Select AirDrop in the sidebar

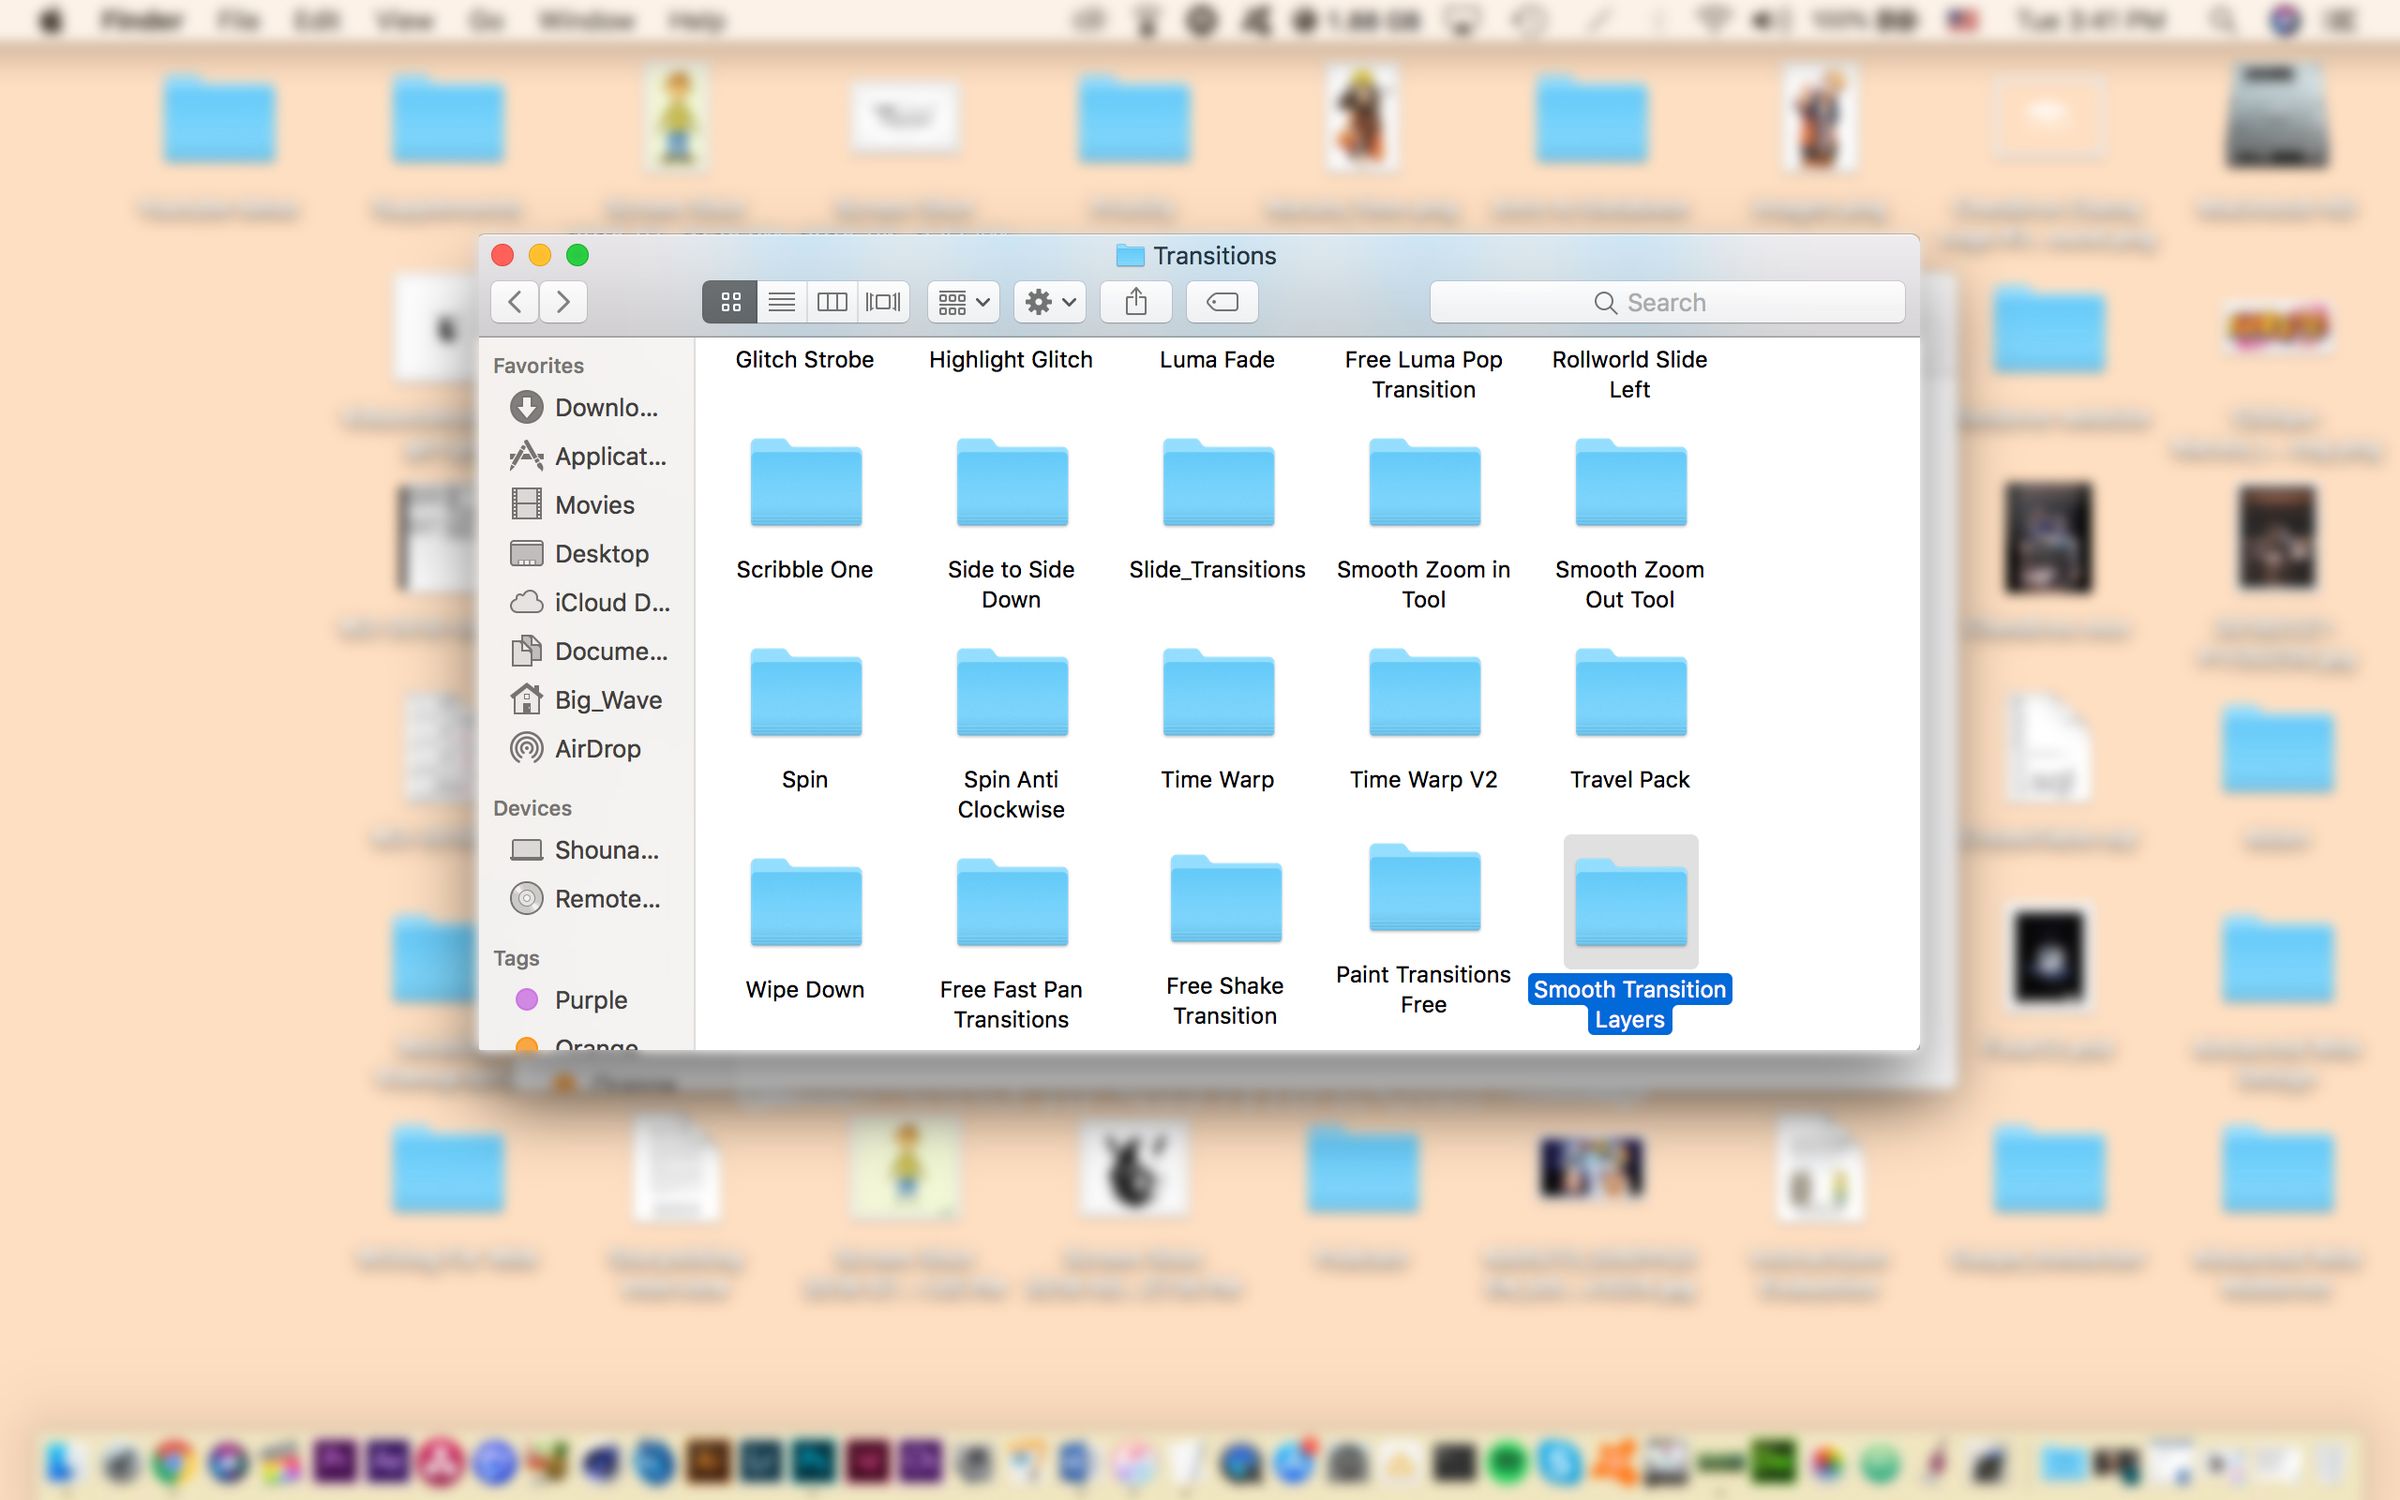coord(594,748)
